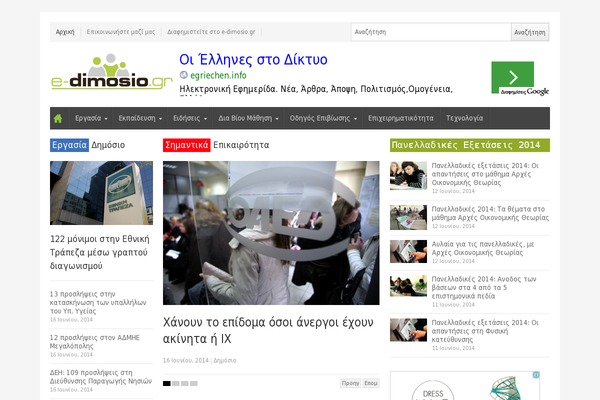Select the first black slider dot
Image resolution: width=600 pixels, height=400 pixels.
click(x=166, y=384)
